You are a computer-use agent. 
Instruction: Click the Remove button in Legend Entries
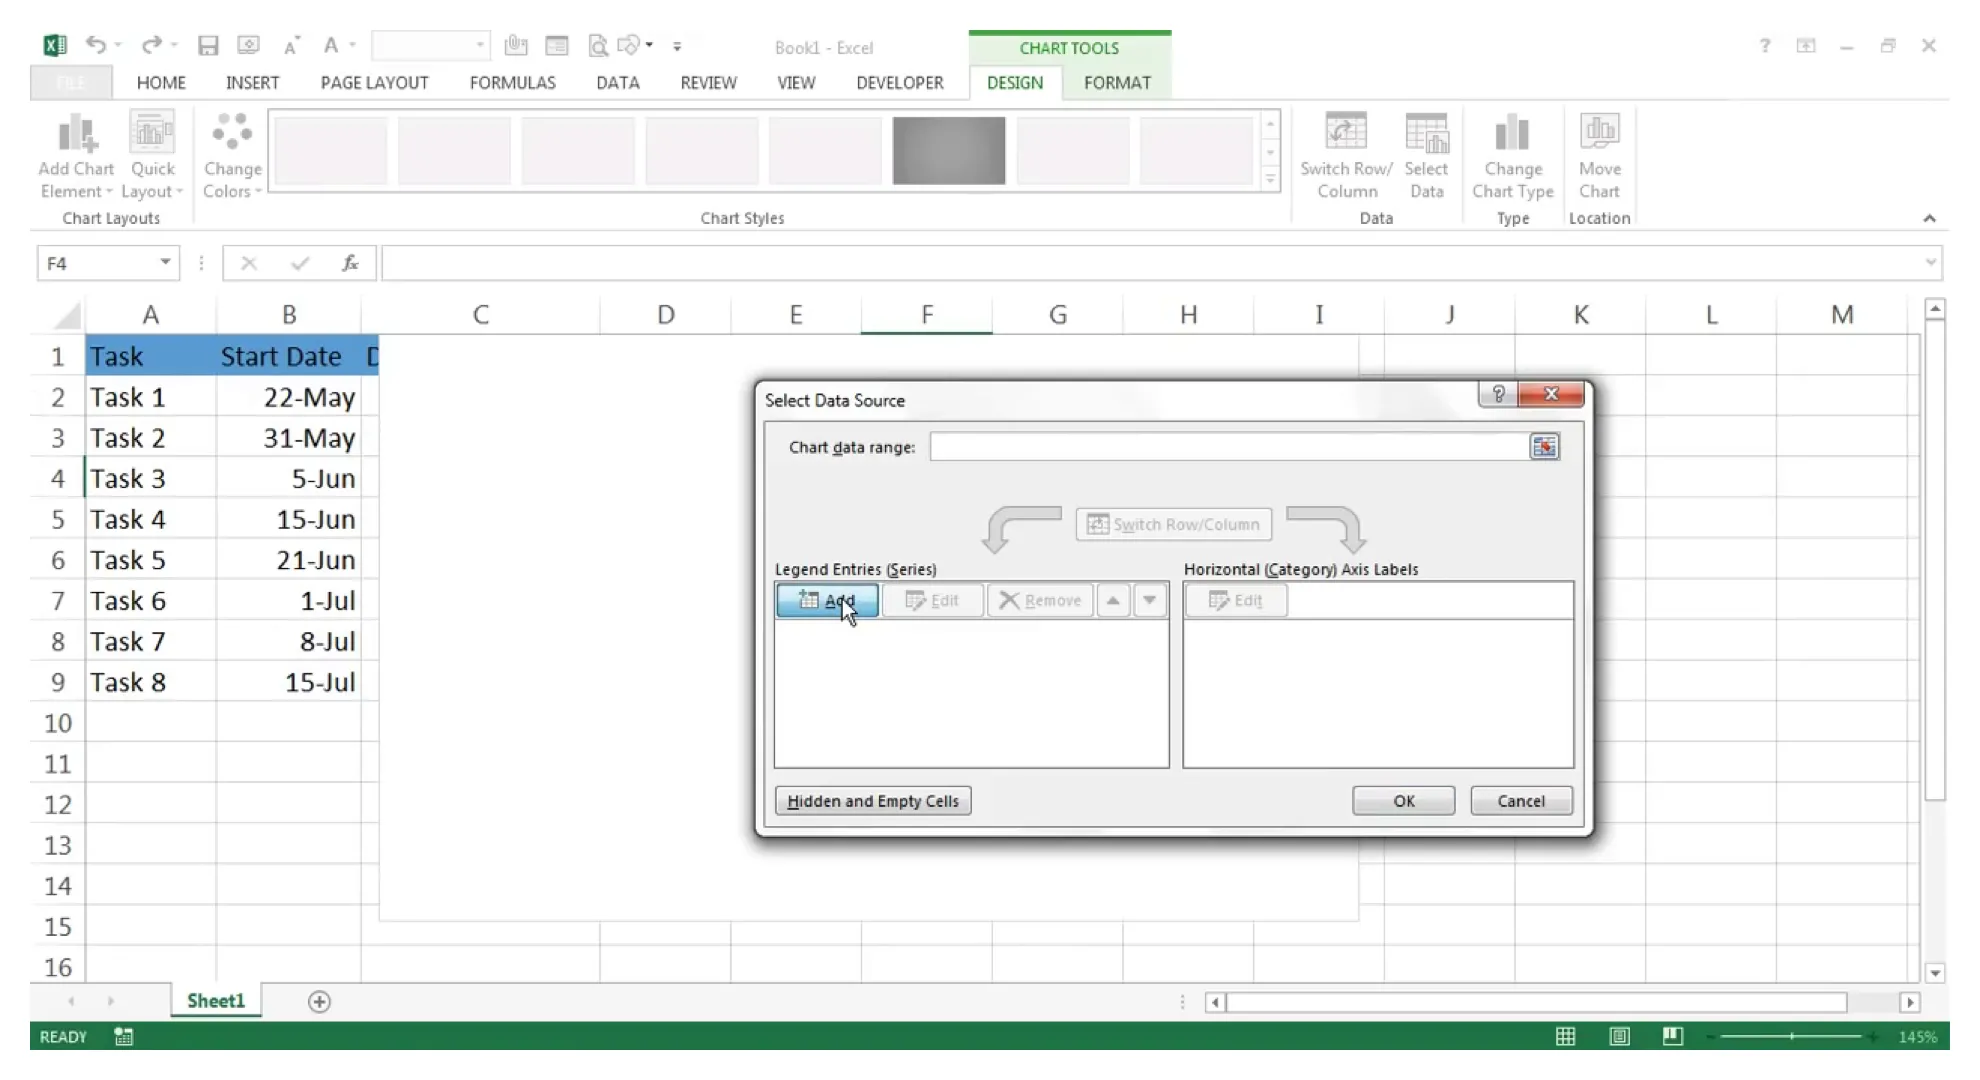click(1040, 600)
